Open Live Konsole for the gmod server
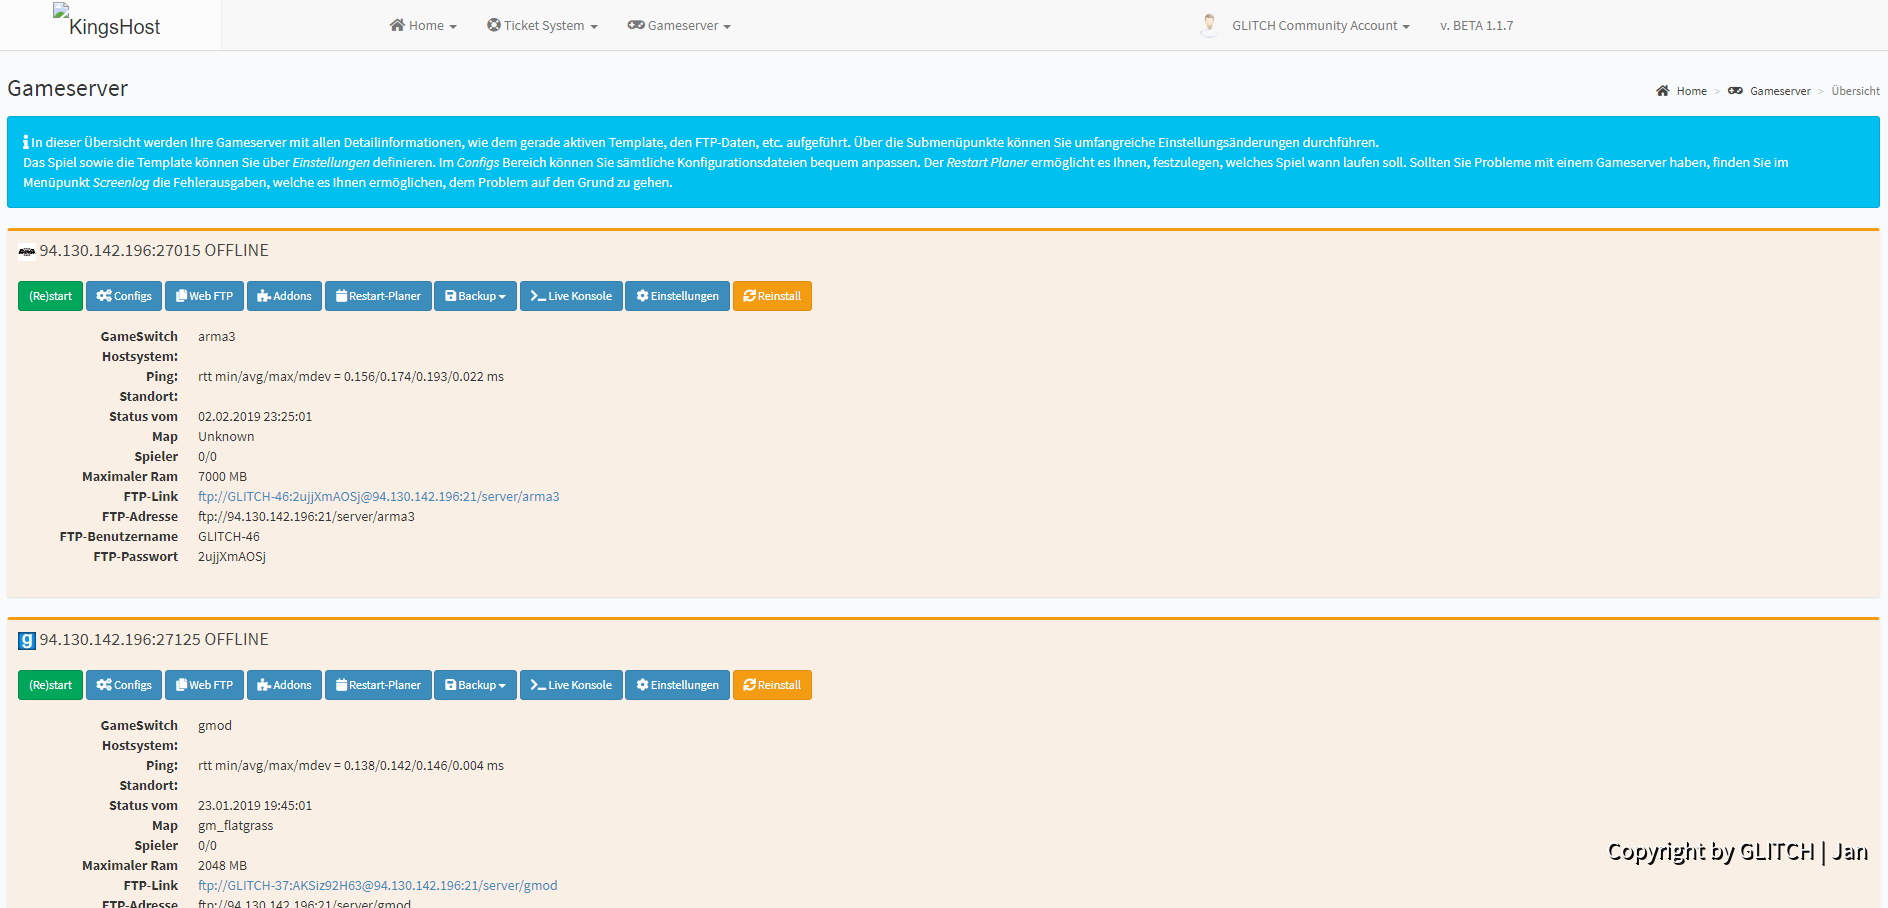Viewport: 1888px width, 908px height. pyautogui.click(x=571, y=685)
